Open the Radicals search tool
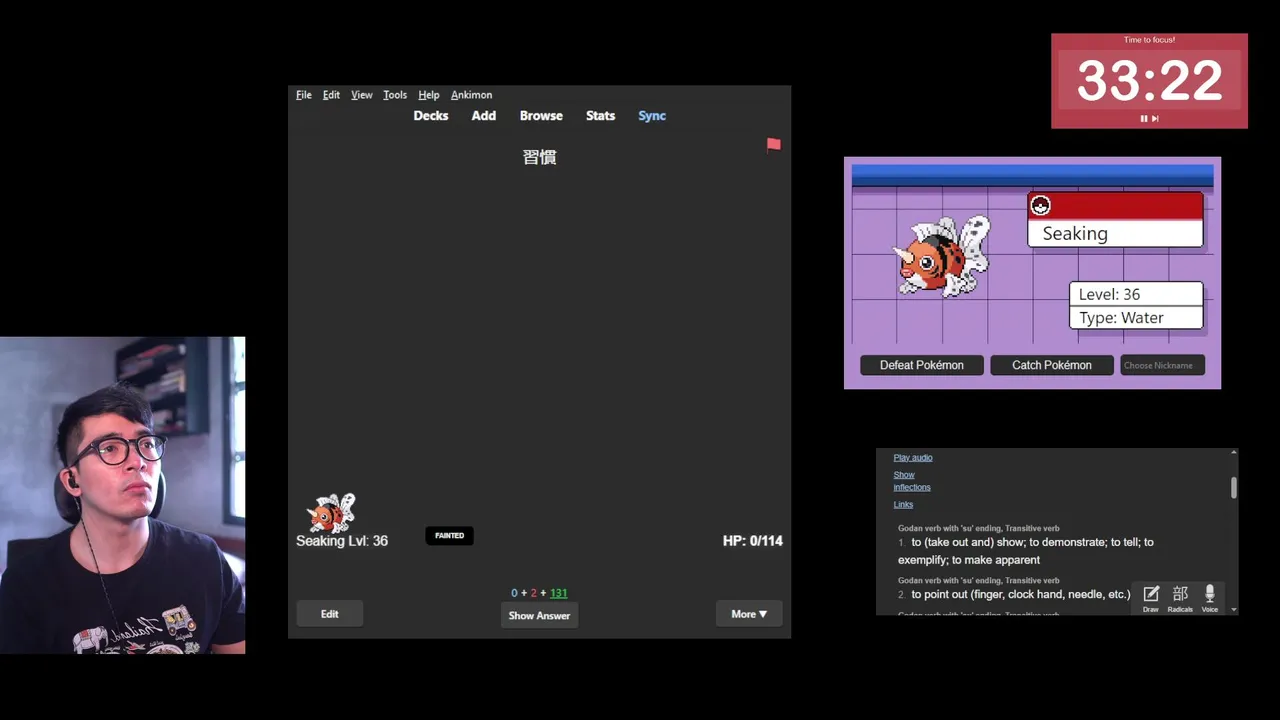1280x720 pixels. pyautogui.click(x=1180, y=598)
